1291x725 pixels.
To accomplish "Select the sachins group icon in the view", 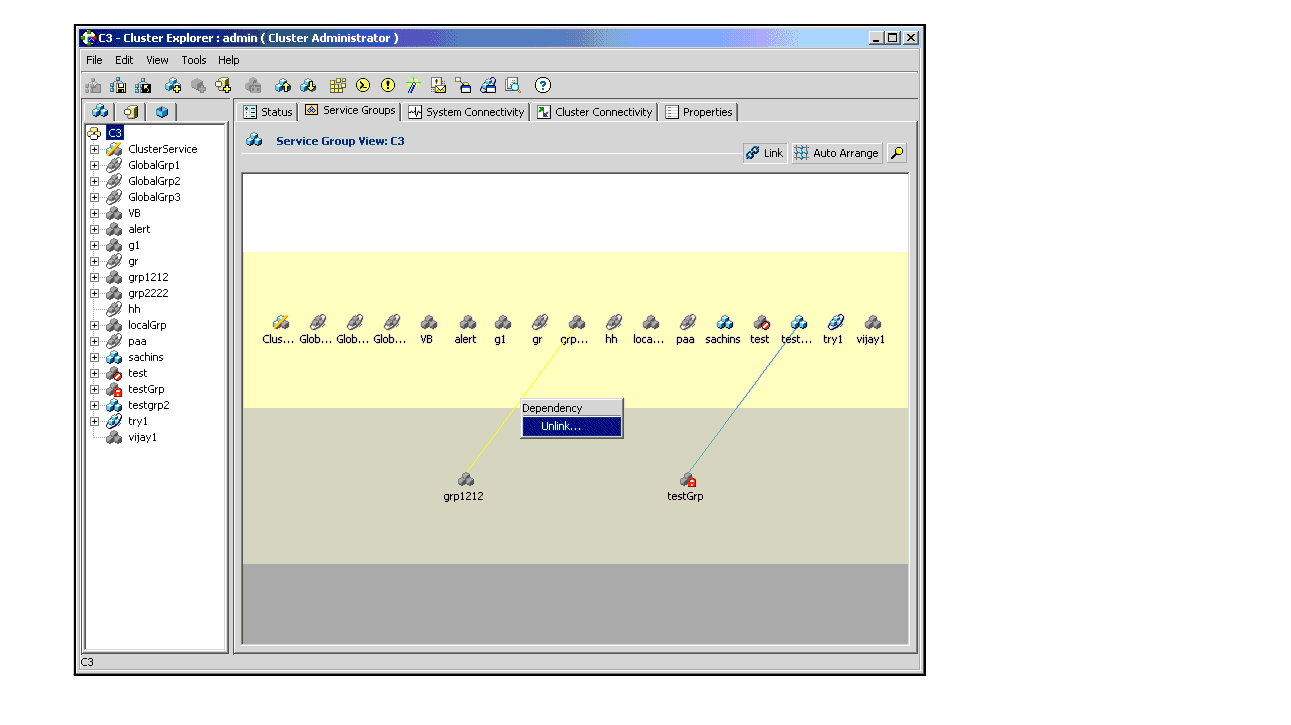I will coord(724,323).
